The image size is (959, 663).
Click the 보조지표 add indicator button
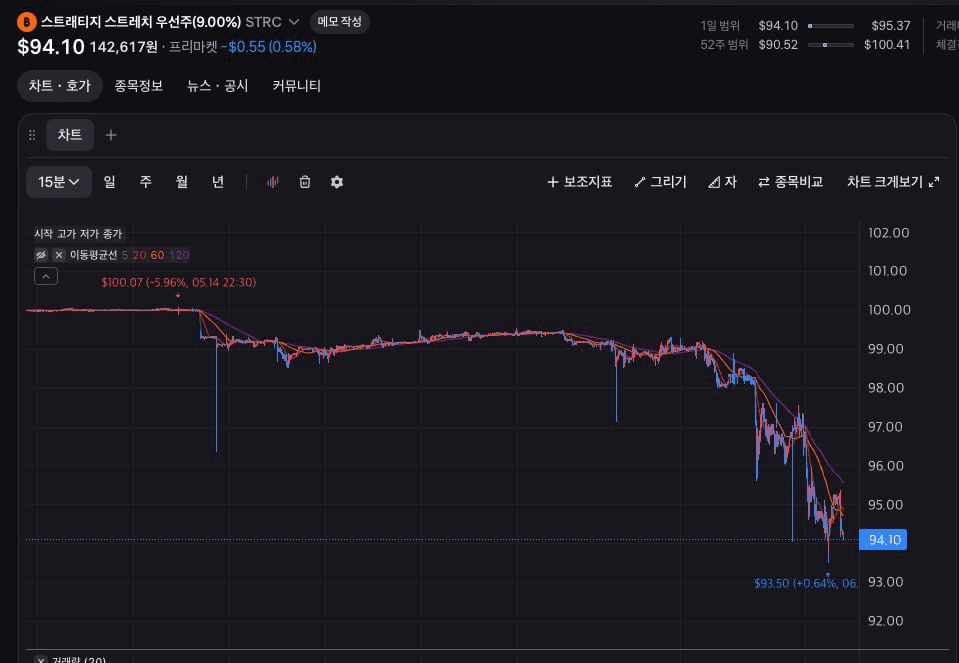click(x=579, y=182)
